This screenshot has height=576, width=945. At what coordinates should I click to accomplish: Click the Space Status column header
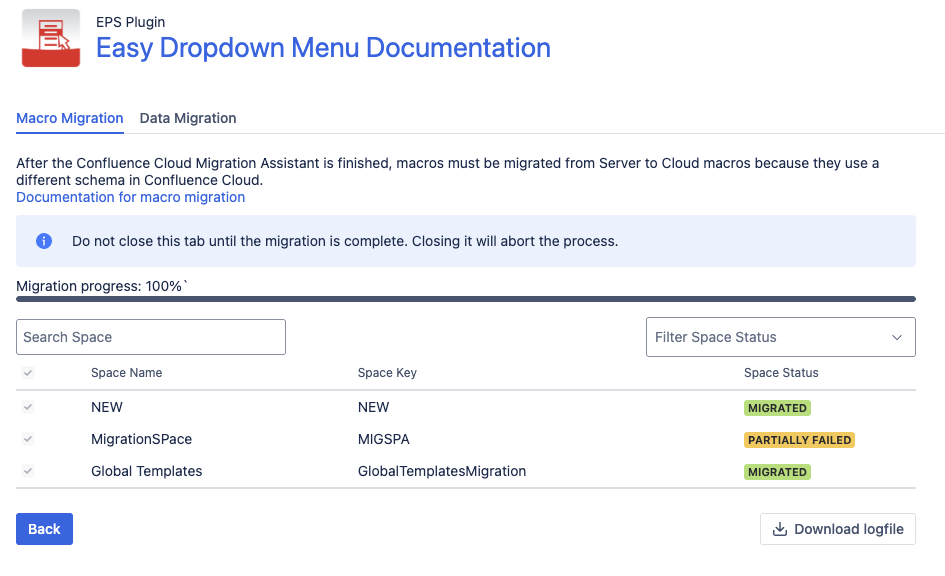pos(781,373)
